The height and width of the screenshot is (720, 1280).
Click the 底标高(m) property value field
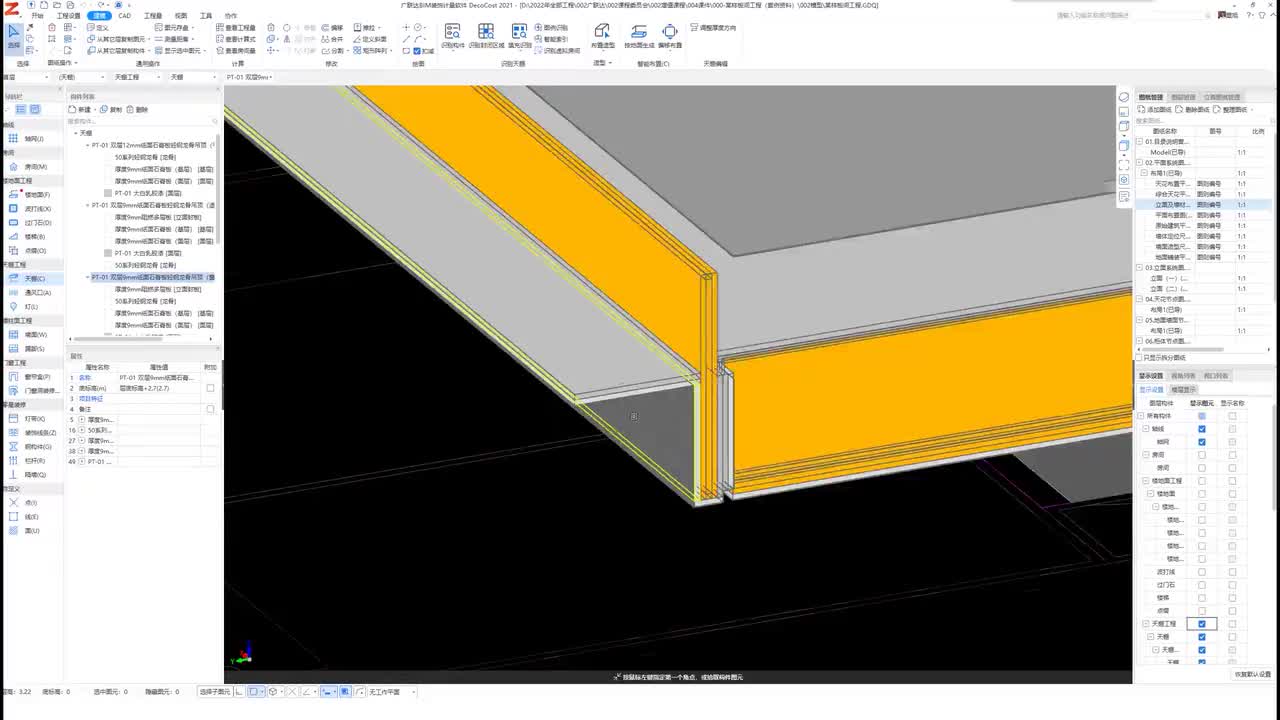pyautogui.click(x=160, y=388)
